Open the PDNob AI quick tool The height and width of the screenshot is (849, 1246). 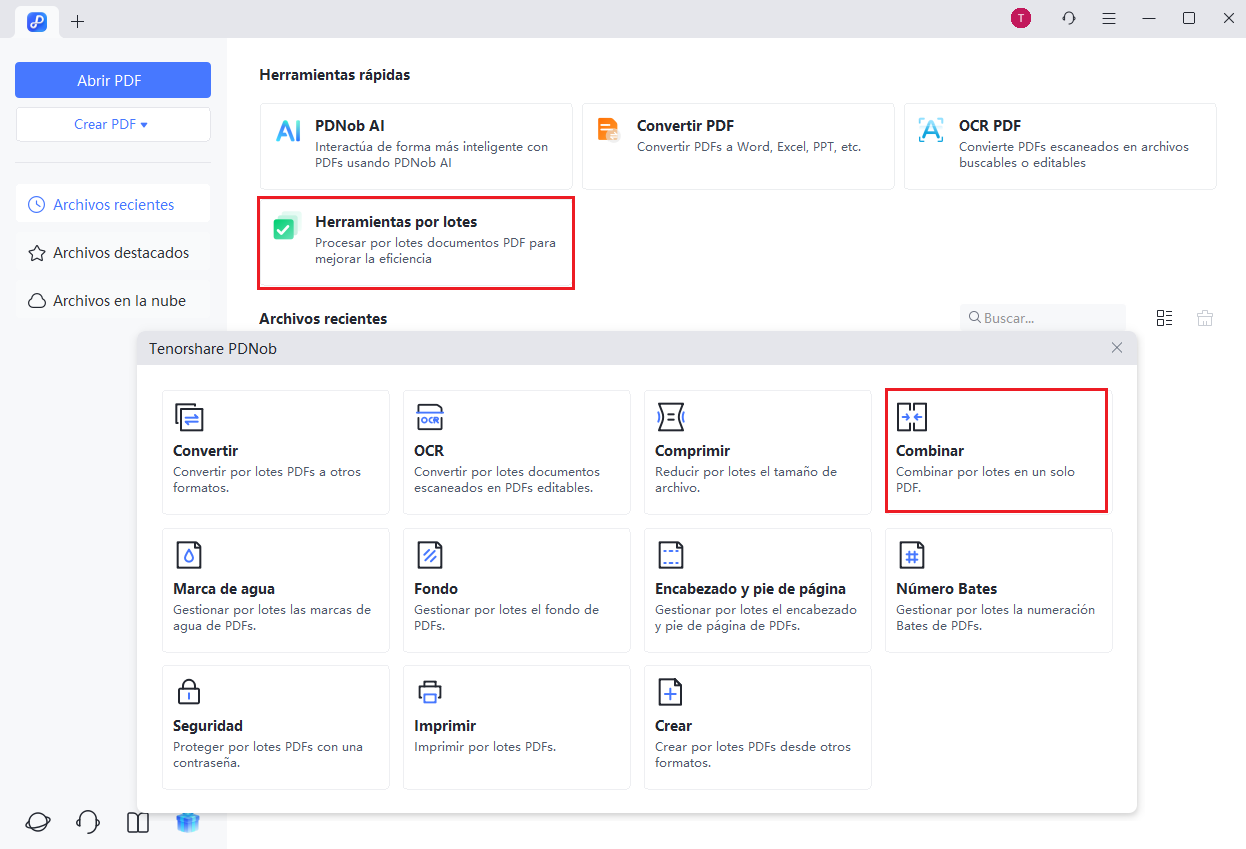point(416,146)
